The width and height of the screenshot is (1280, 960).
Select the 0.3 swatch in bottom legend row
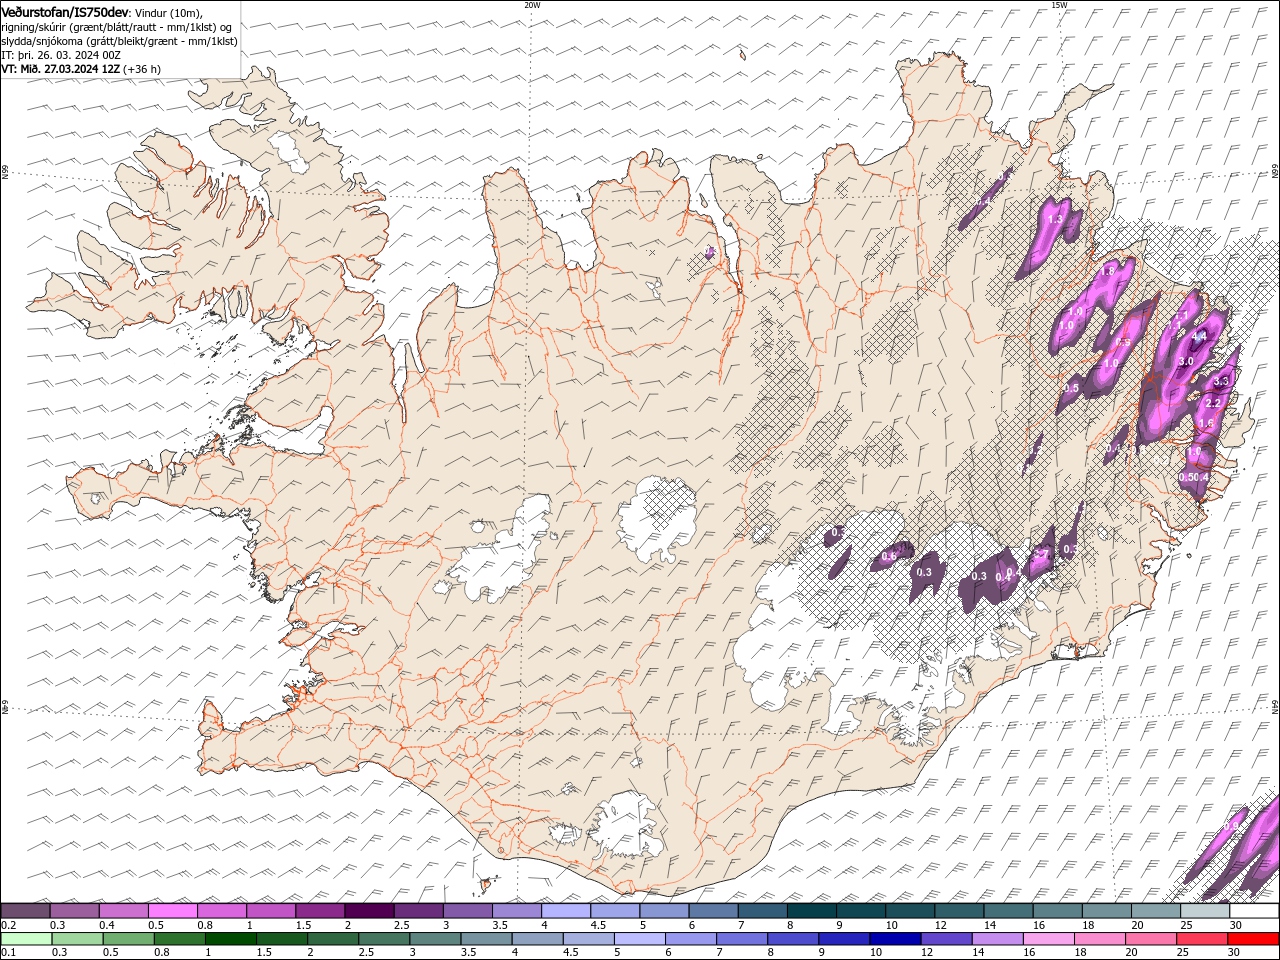coord(77,939)
